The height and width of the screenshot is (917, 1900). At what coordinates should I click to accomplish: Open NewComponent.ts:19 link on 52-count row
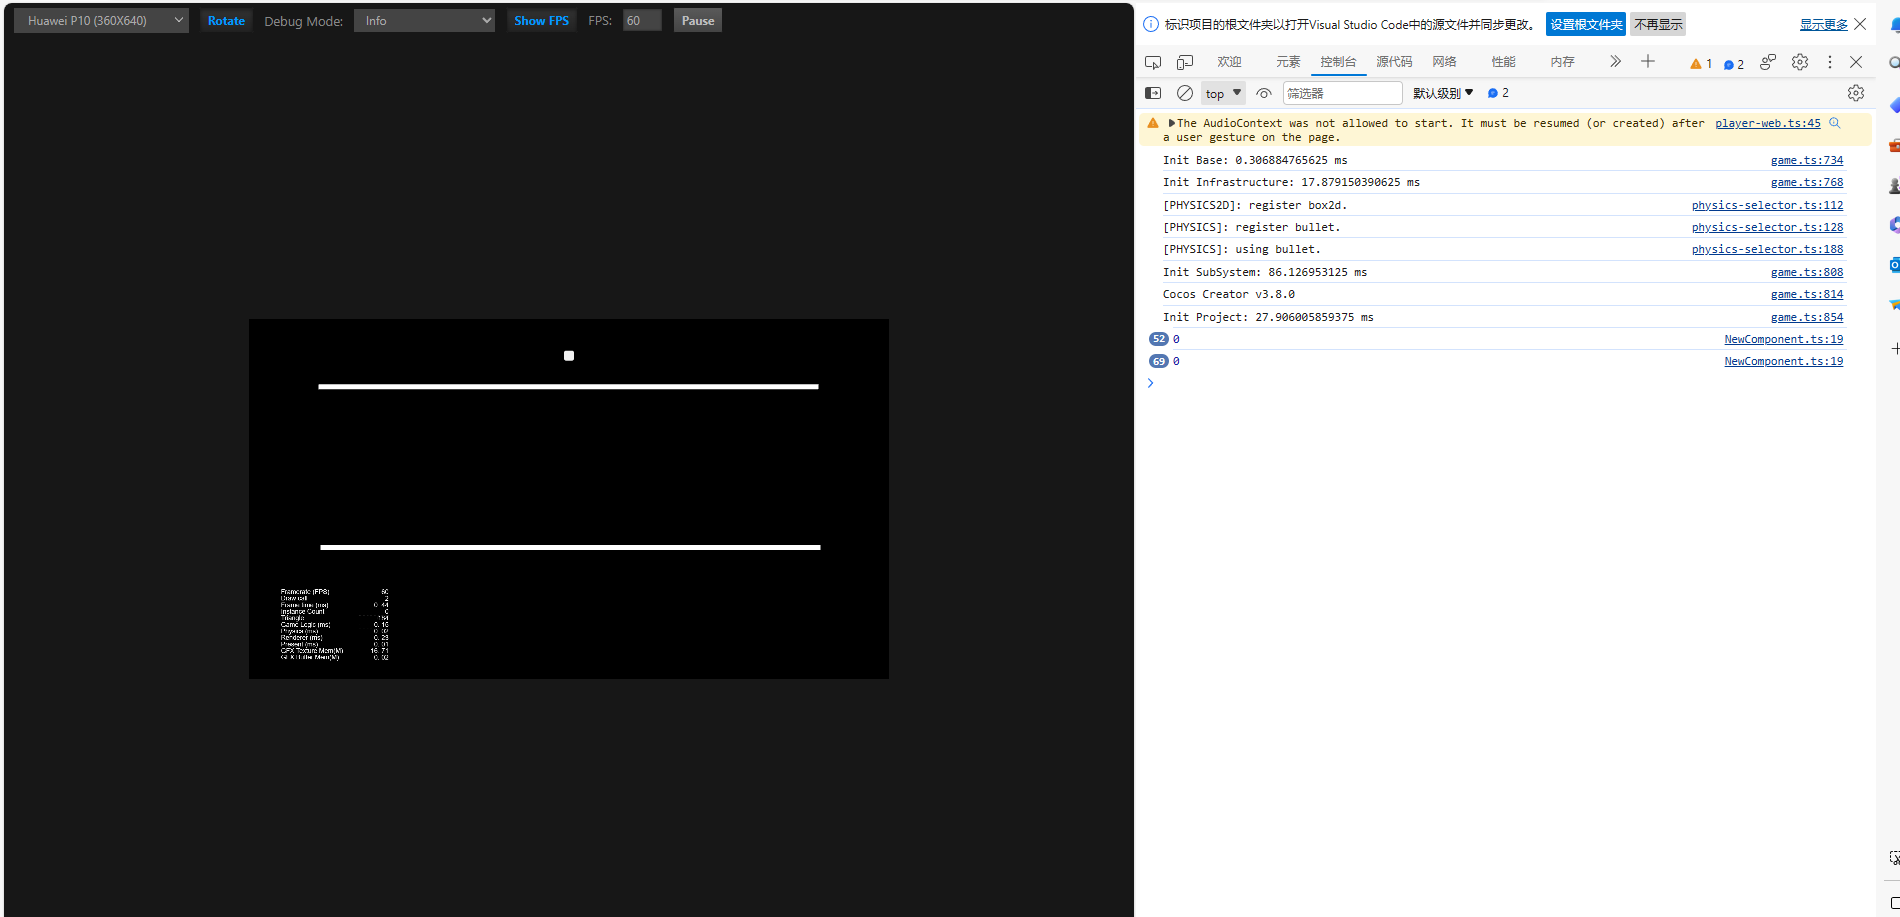tap(1784, 339)
